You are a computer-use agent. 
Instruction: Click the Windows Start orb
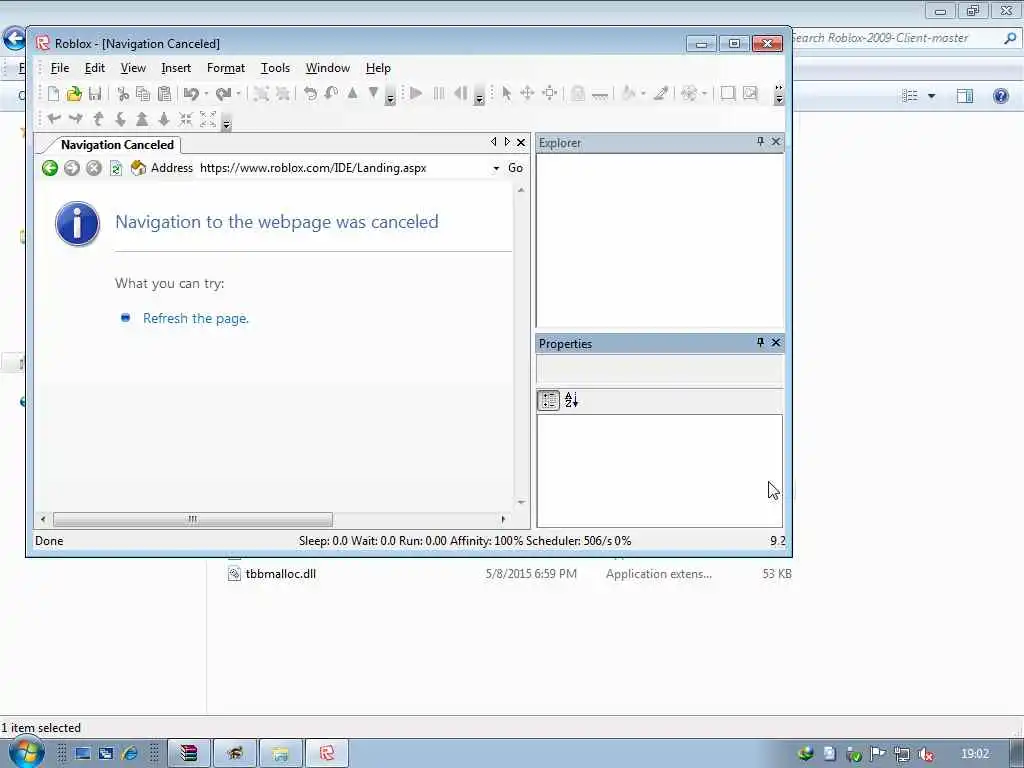coord(26,753)
